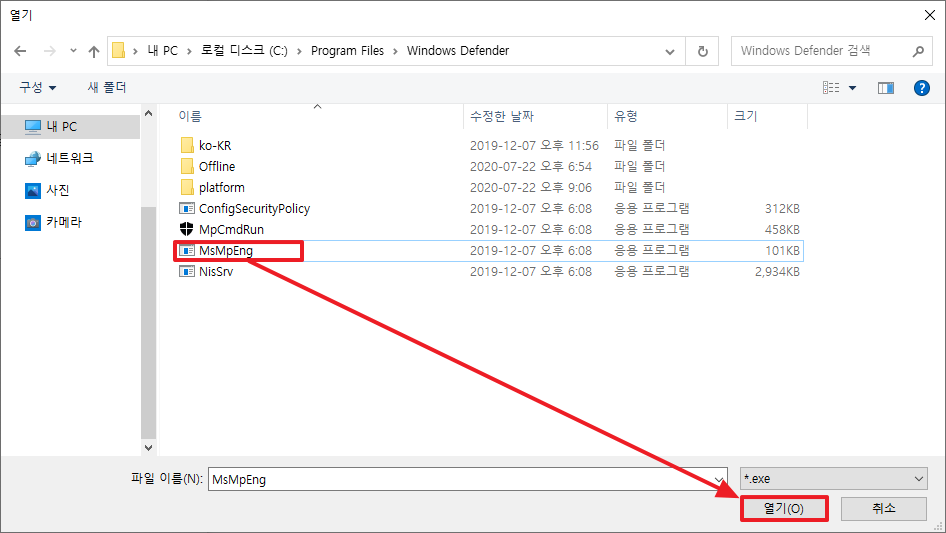
Task: Close the 열기 dialog
Action: [930, 15]
